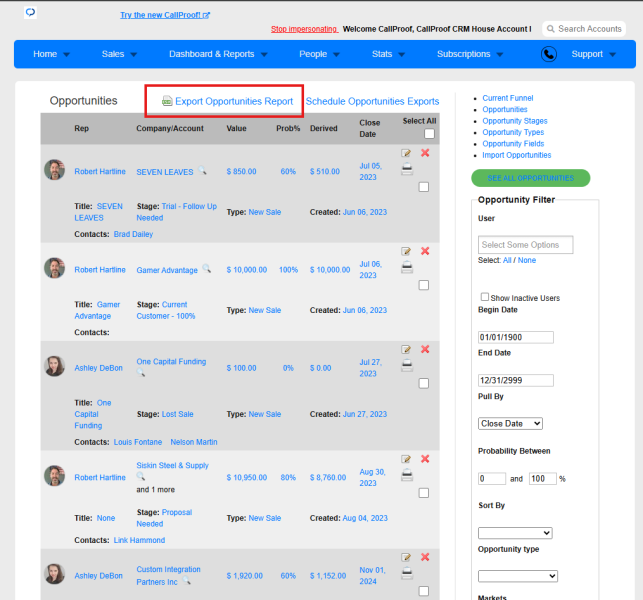Screen dimensions: 643x600
Task: Click Robert Hartline's avatar in SEVEN LEAVES row
Action: tap(55, 170)
